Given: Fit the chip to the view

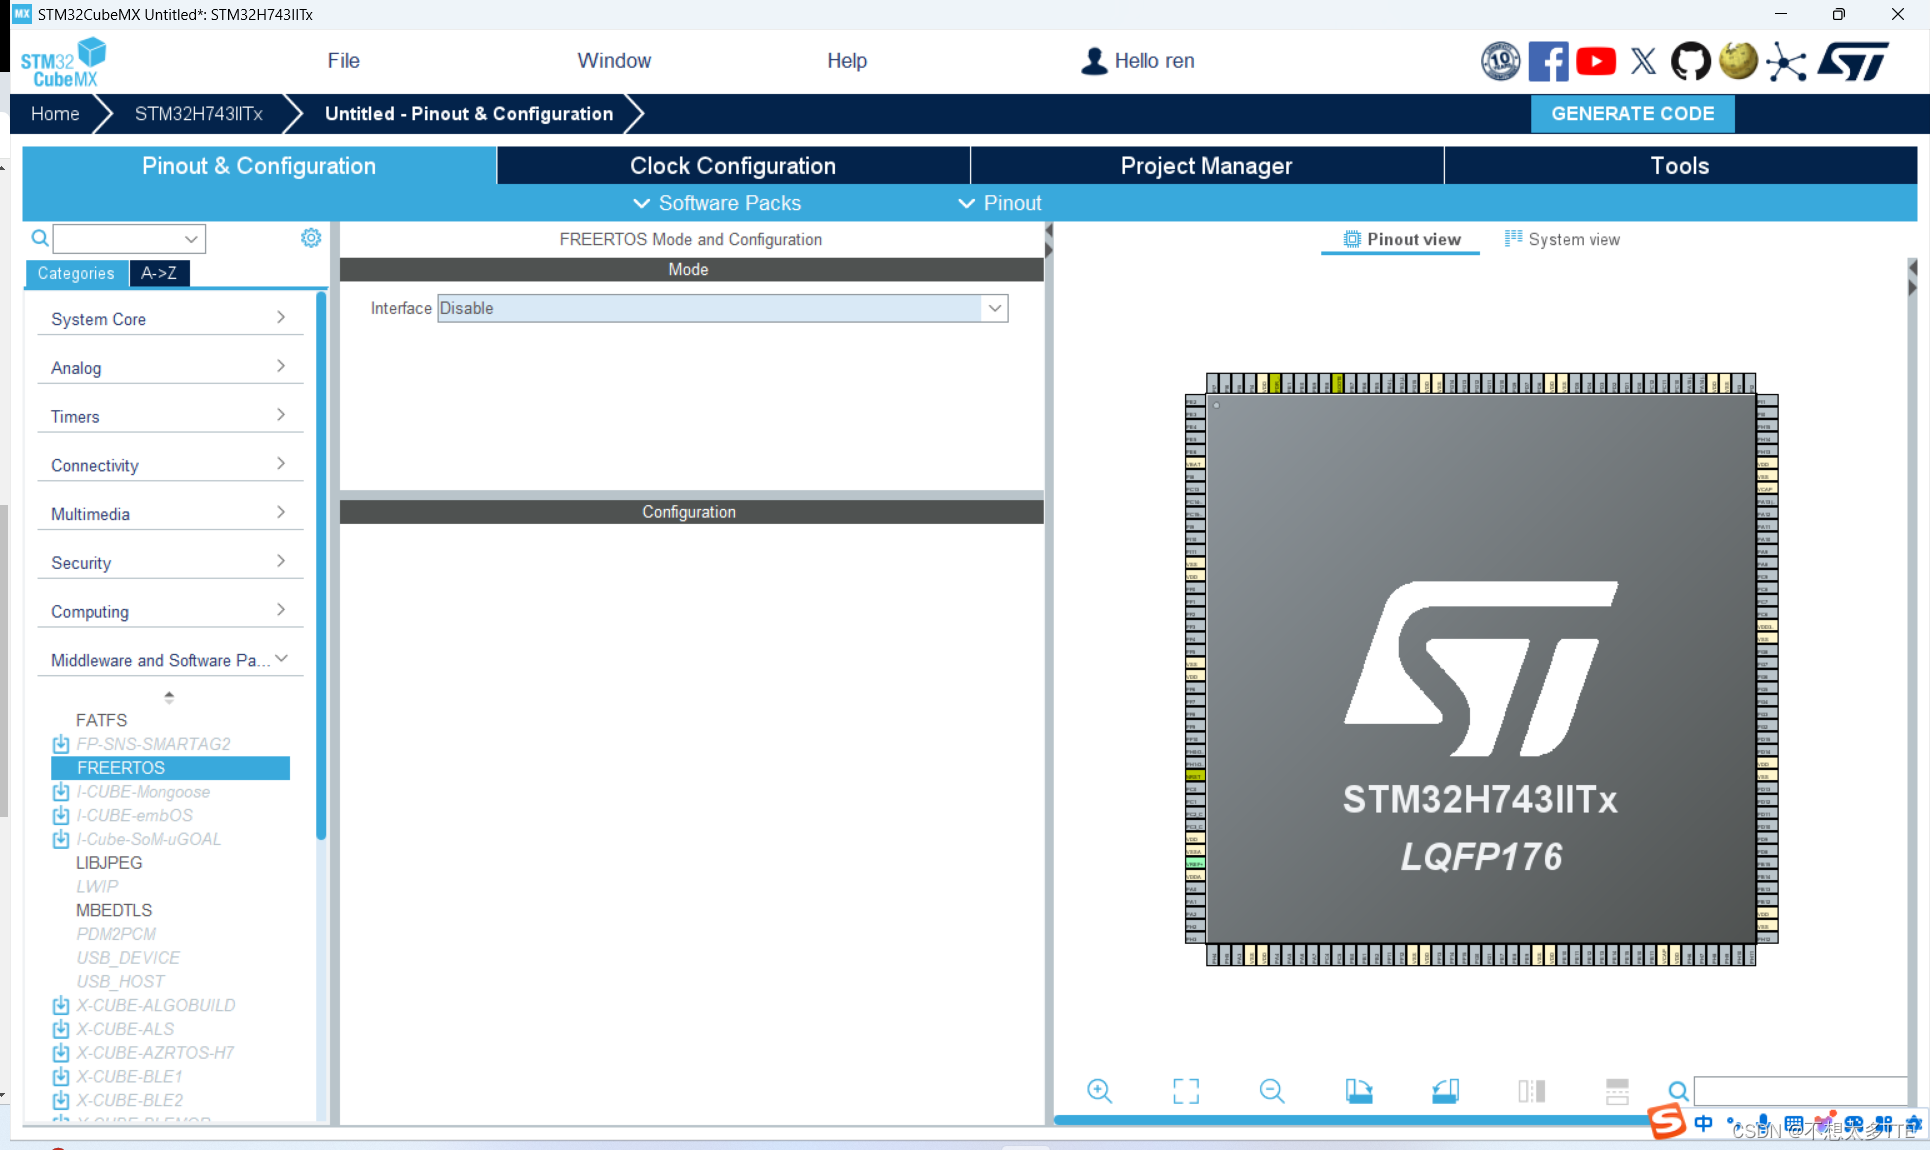Looking at the screenshot, I should [1185, 1091].
